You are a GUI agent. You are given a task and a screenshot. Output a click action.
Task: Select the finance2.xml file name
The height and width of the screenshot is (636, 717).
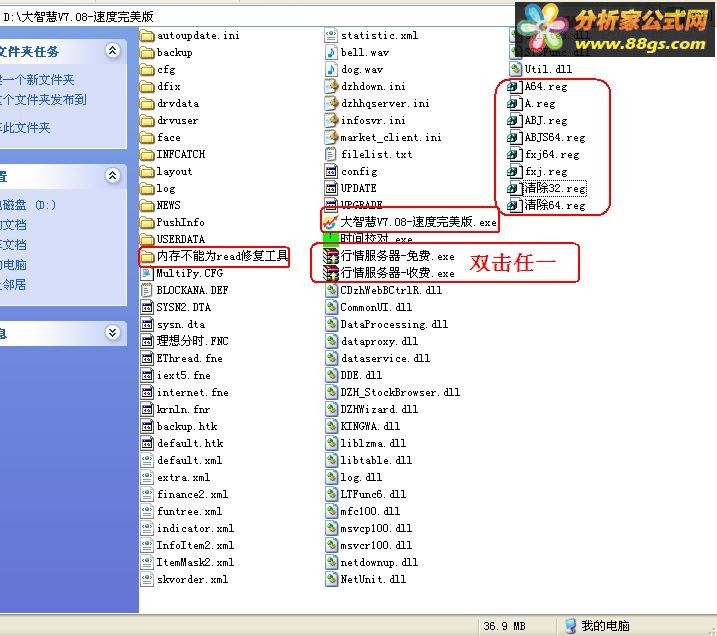[x=193, y=494]
